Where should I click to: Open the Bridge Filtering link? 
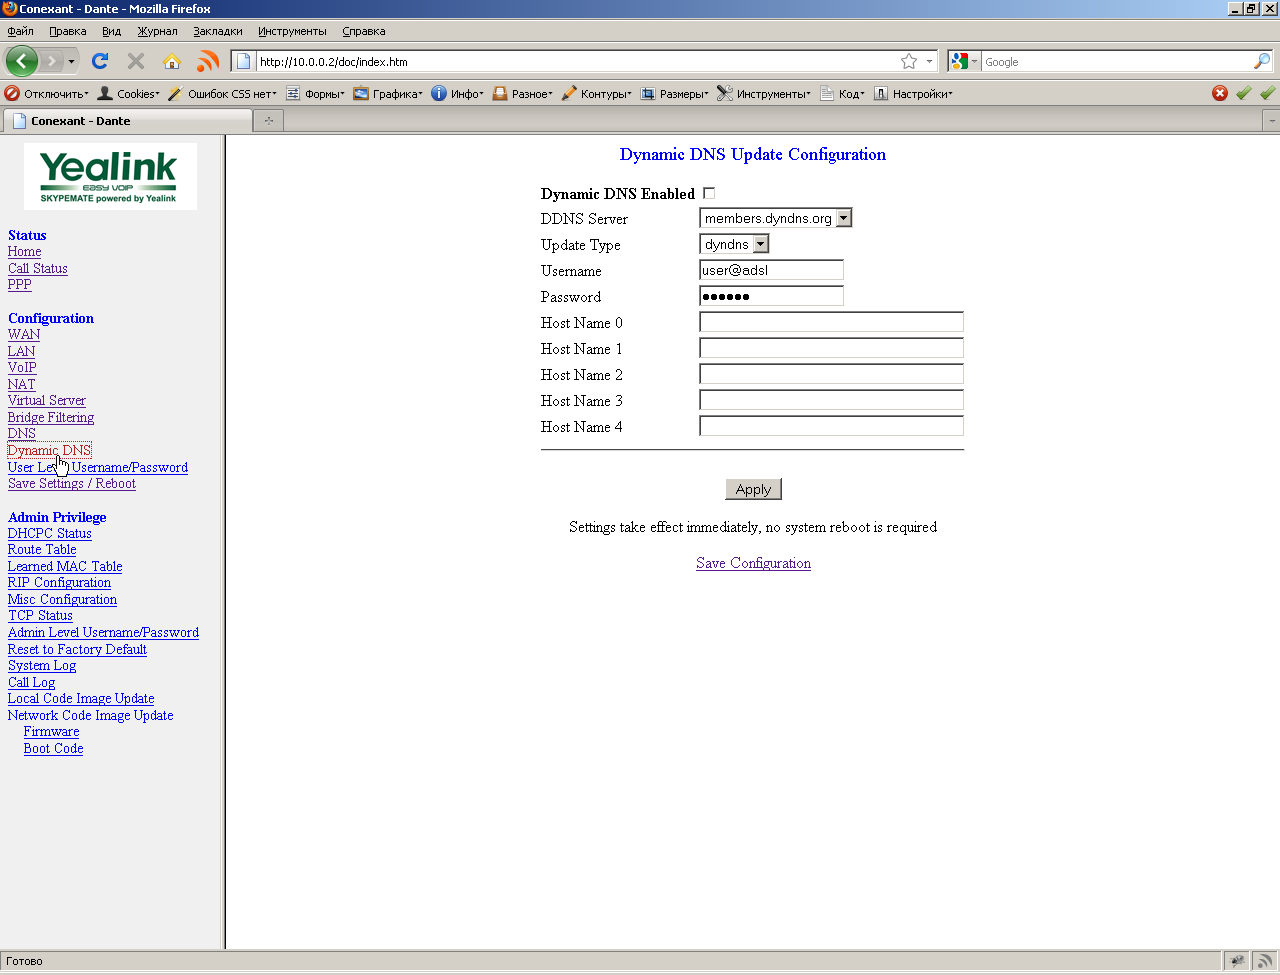(51, 417)
